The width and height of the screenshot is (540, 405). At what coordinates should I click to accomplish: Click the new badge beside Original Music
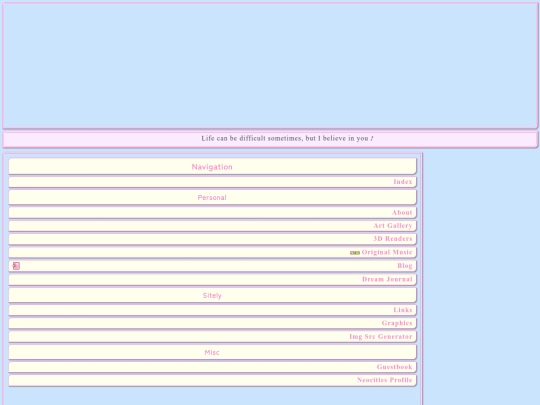pos(355,253)
